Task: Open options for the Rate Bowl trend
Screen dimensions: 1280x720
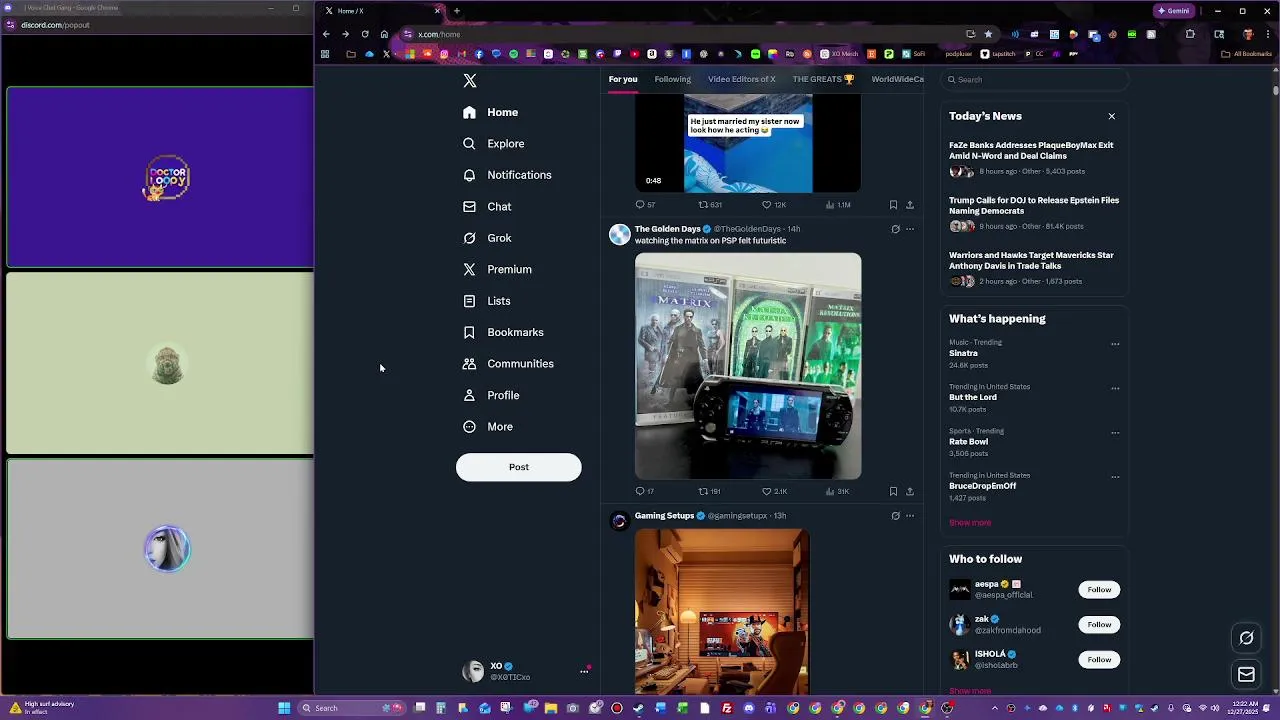Action: pos(1115,433)
